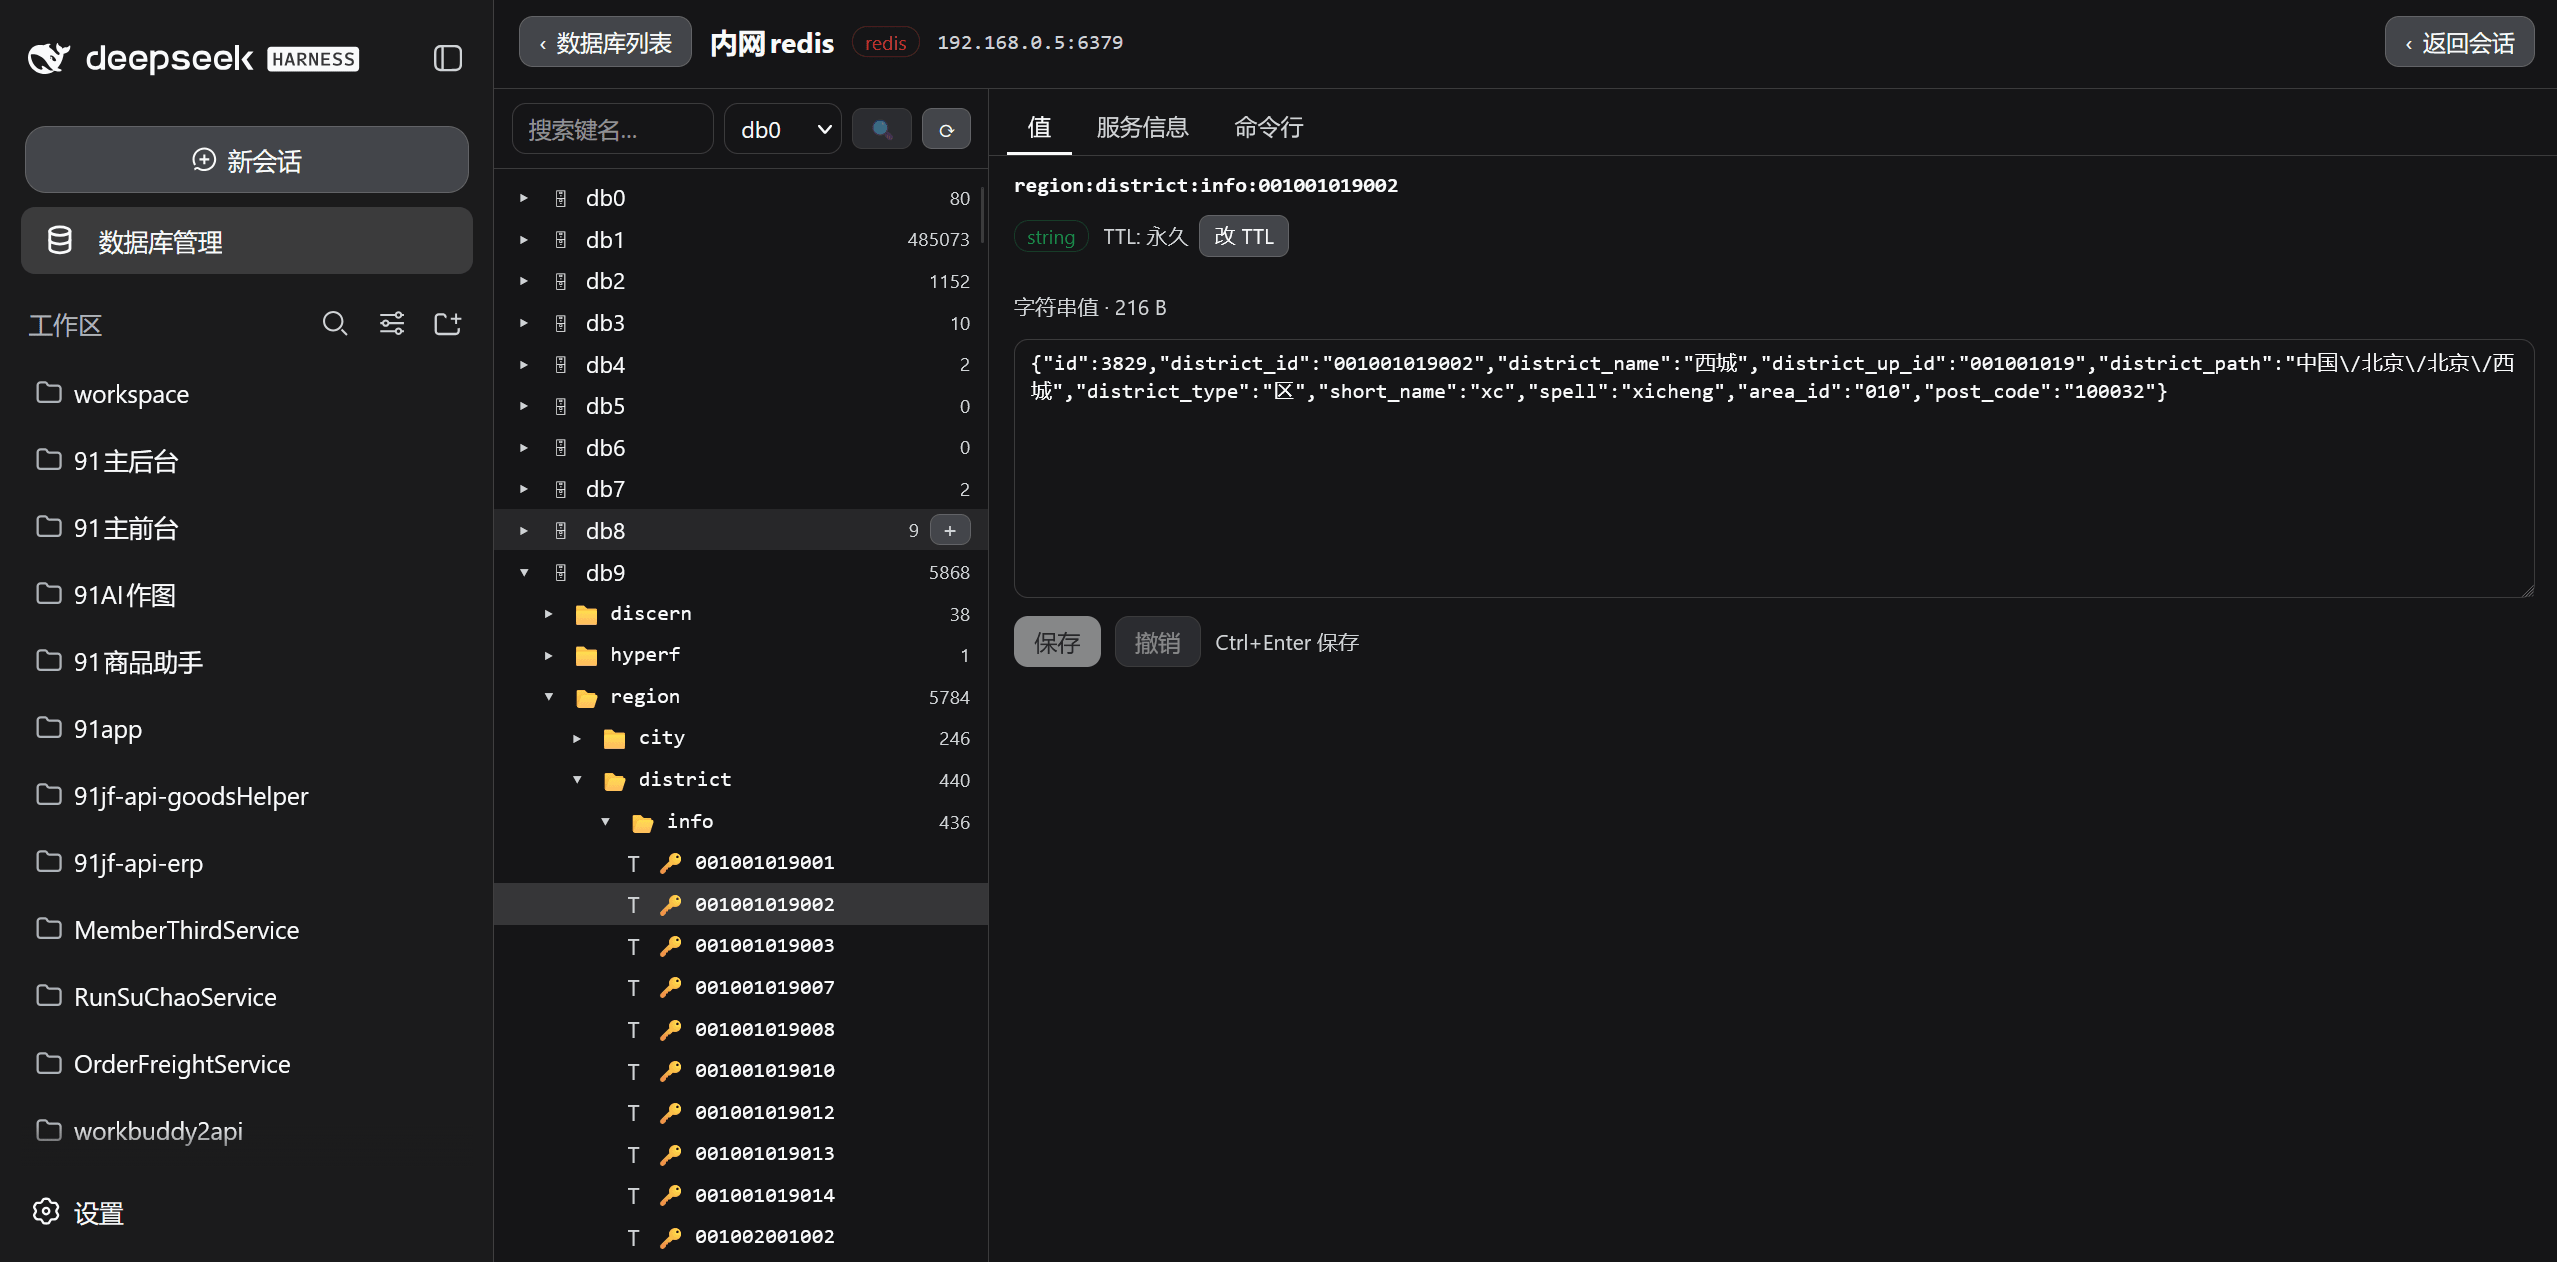Click the 数据库管理 database icon
The image size is (2557, 1262).
coord(60,240)
